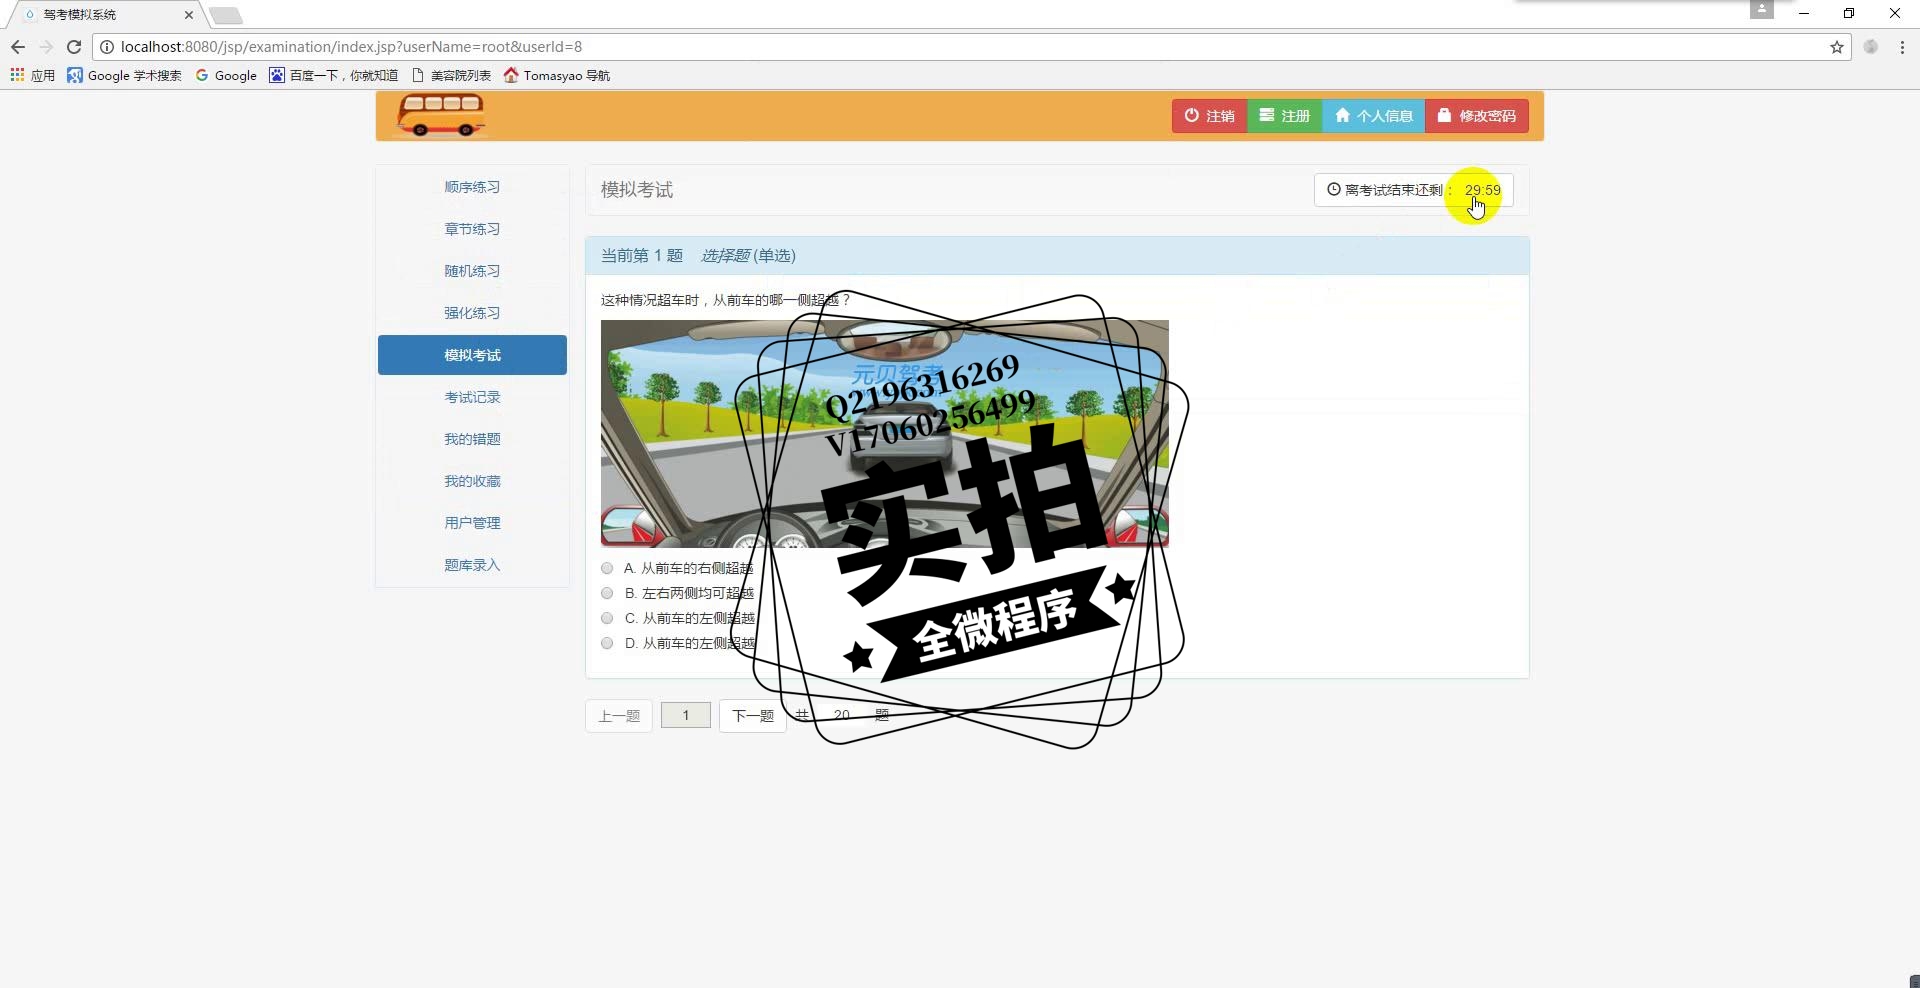Open the 美容院列表 bookmark
Viewport: 1920px width, 988px height.
451,75
